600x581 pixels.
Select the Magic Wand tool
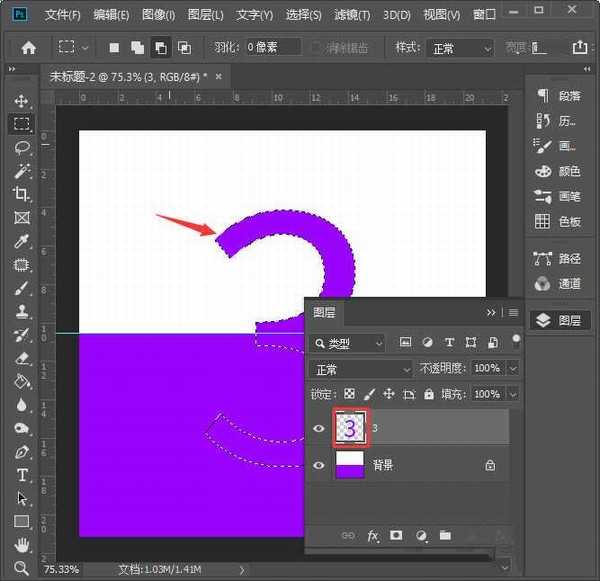click(21, 171)
